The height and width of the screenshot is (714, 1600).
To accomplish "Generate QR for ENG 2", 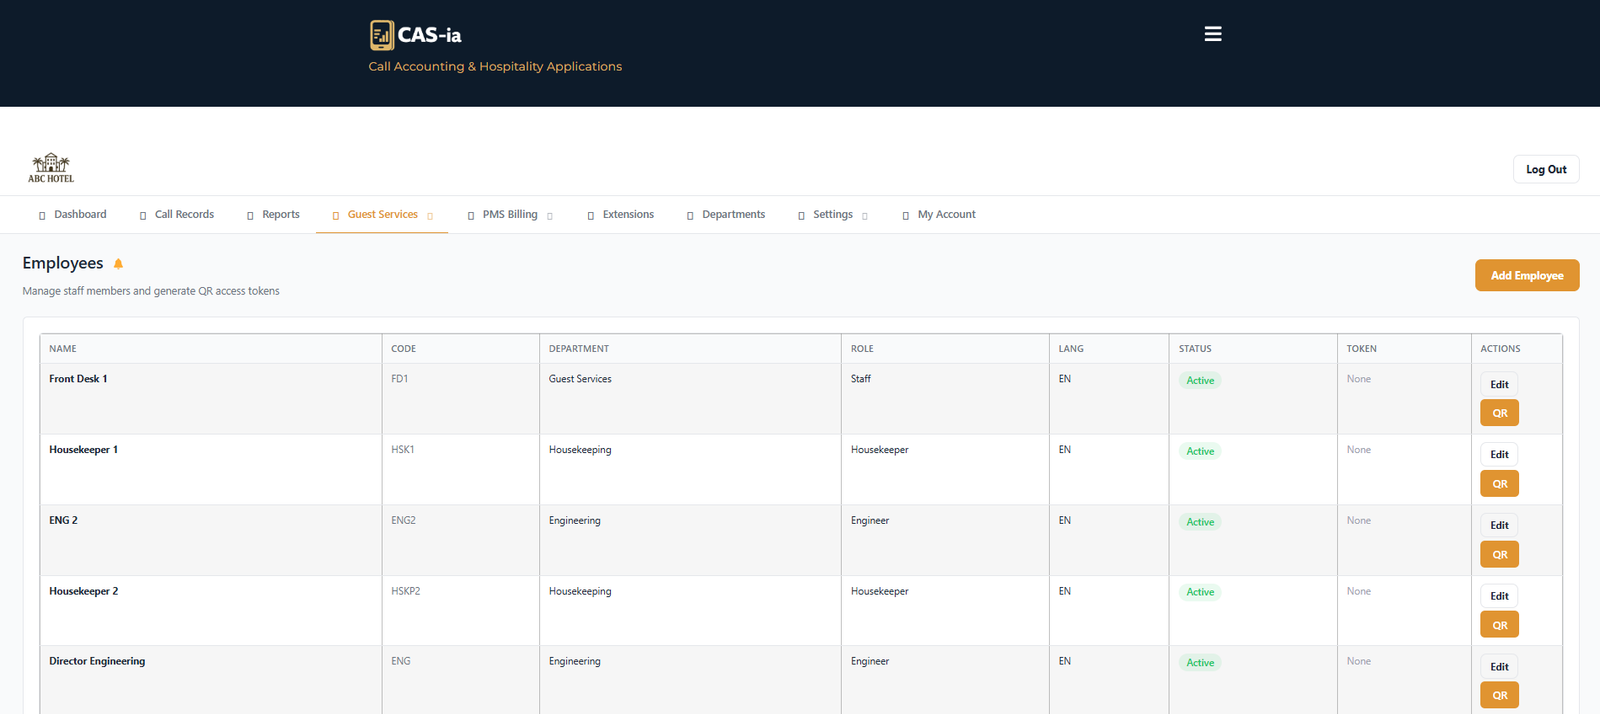I will (1499, 555).
